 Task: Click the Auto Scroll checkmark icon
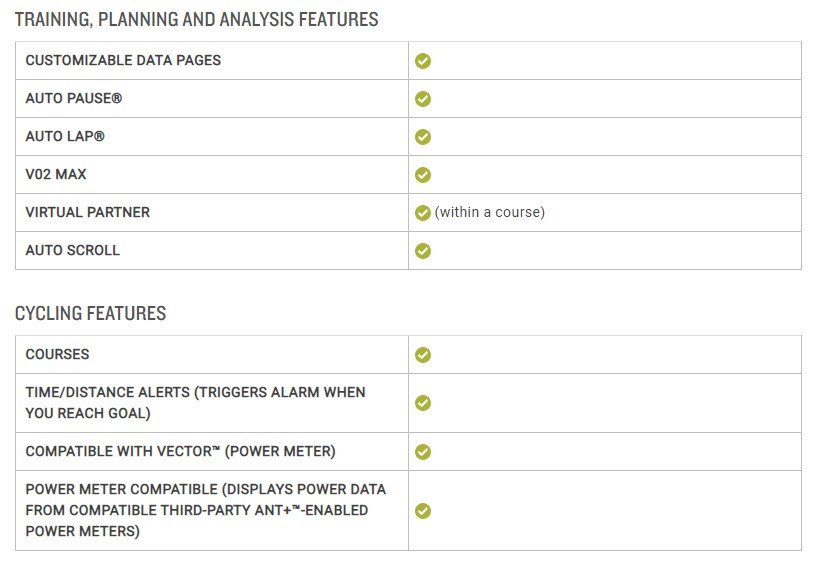(423, 251)
